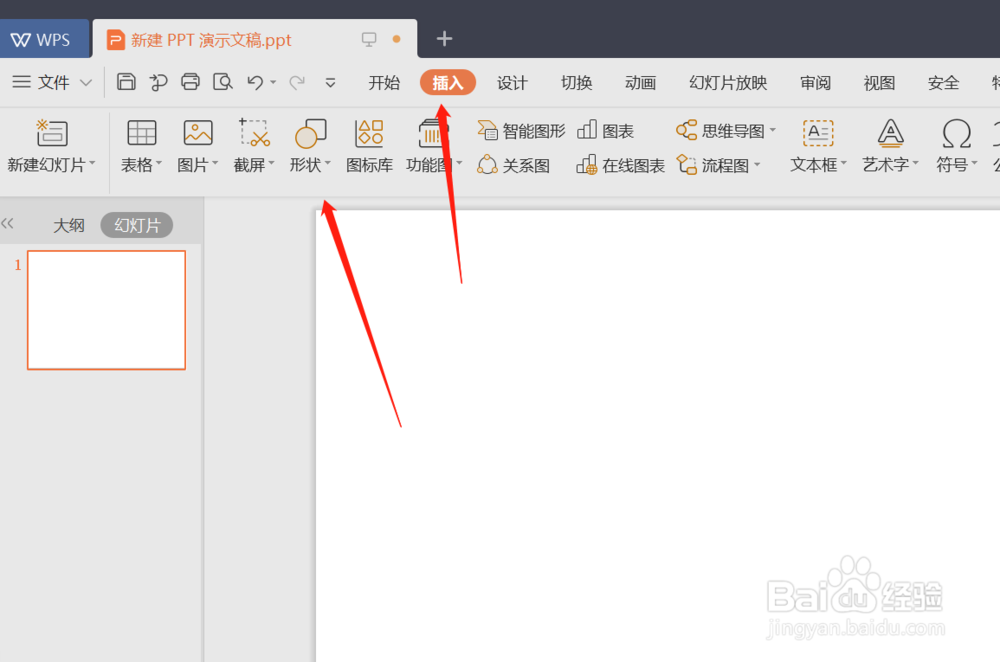Insert a 图表 chart
The height and width of the screenshot is (662, 1000).
605,131
